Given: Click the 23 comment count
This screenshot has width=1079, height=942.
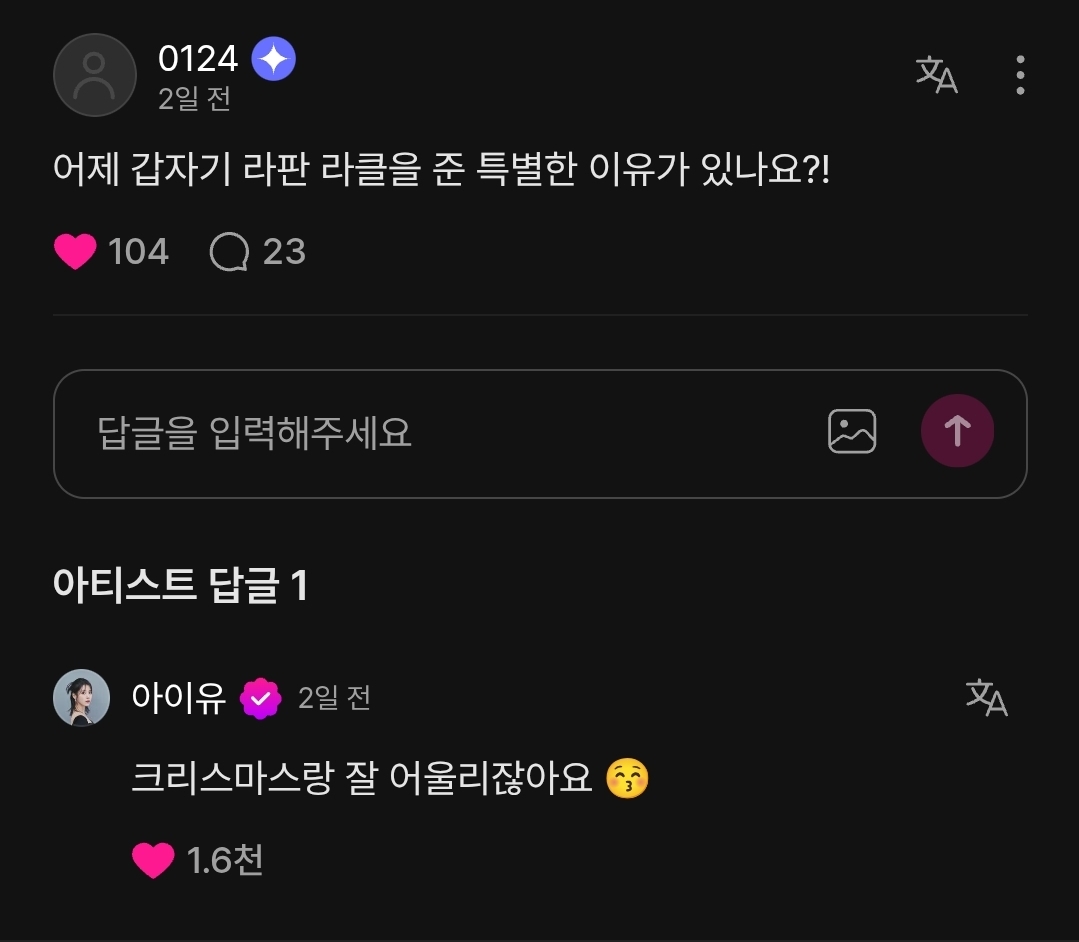Looking at the screenshot, I should click(284, 252).
